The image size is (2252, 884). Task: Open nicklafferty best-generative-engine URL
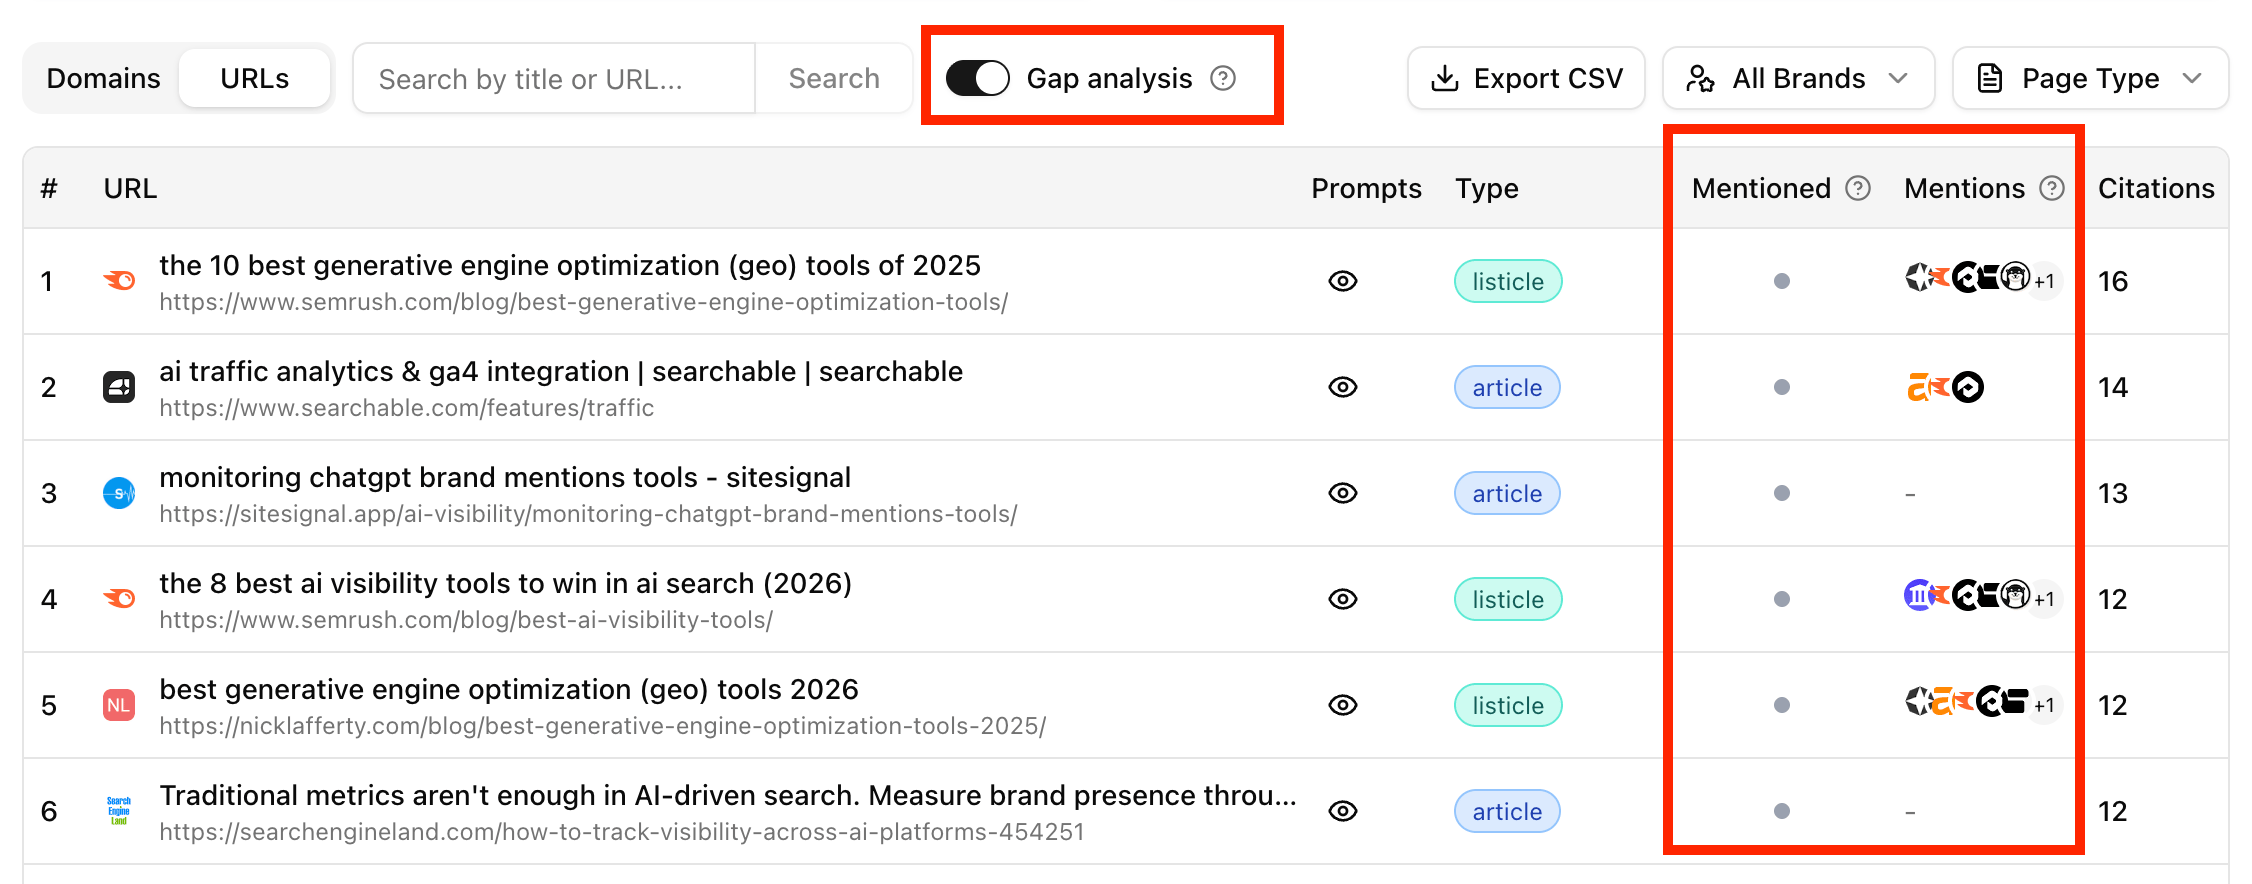(602, 726)
